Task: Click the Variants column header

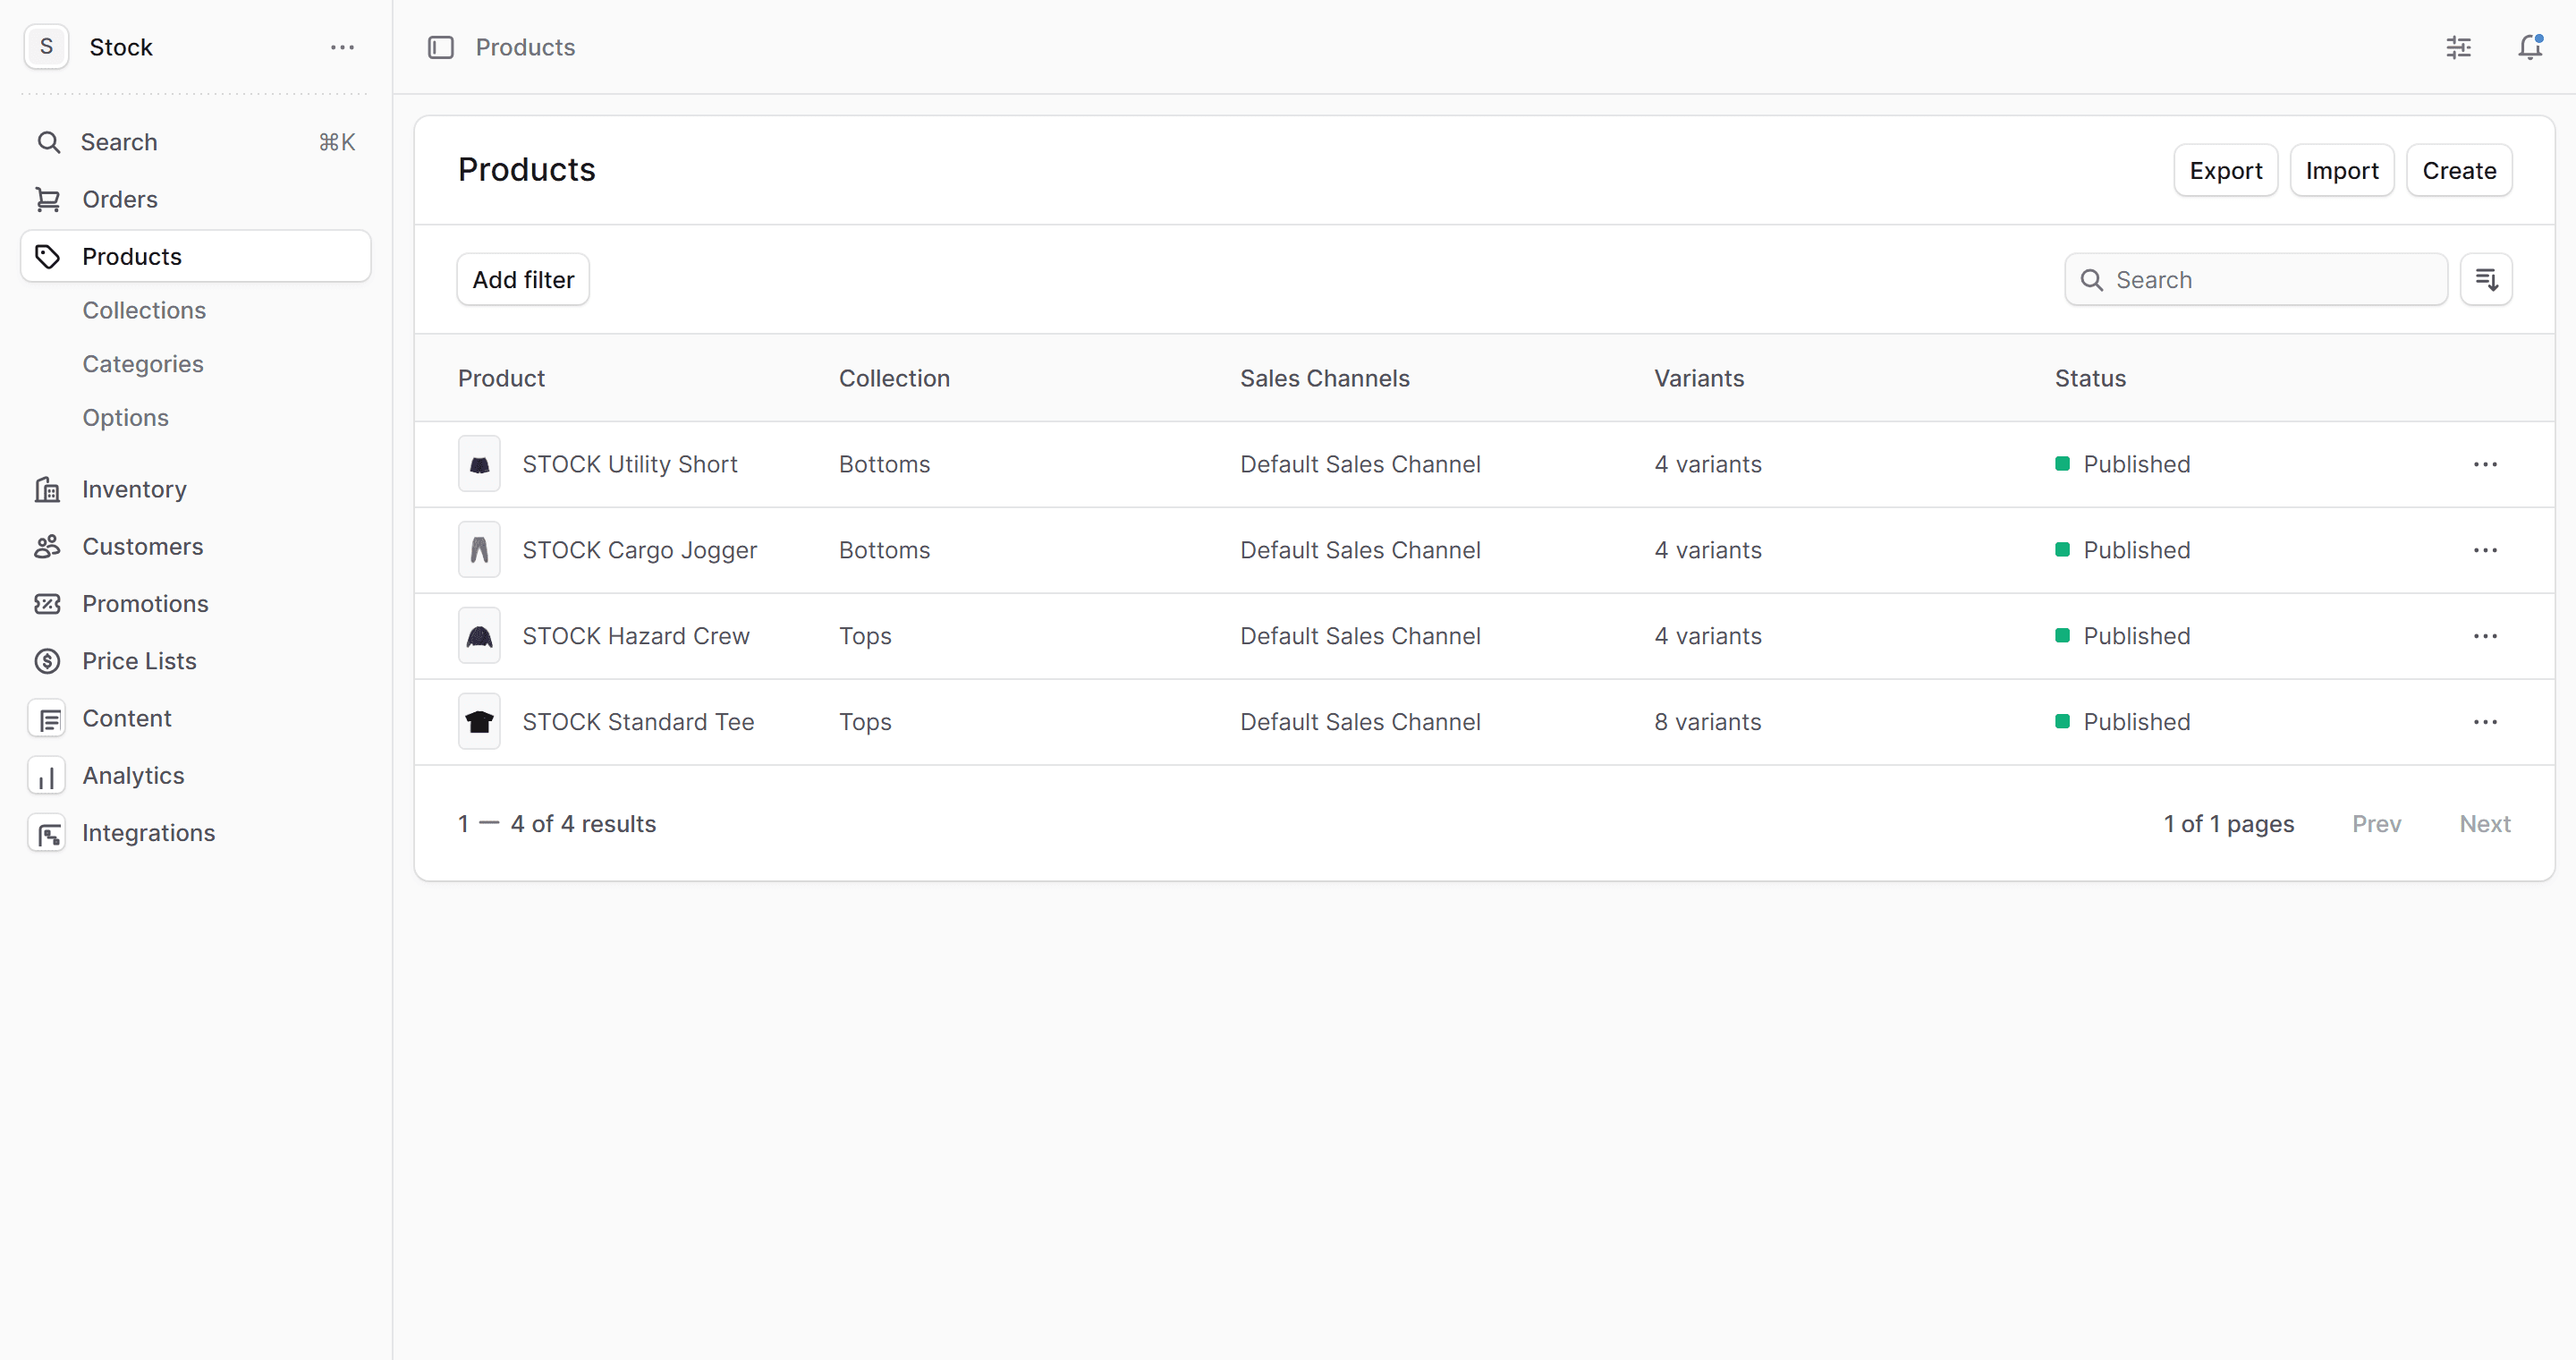Action: (x=1698, y=378)
